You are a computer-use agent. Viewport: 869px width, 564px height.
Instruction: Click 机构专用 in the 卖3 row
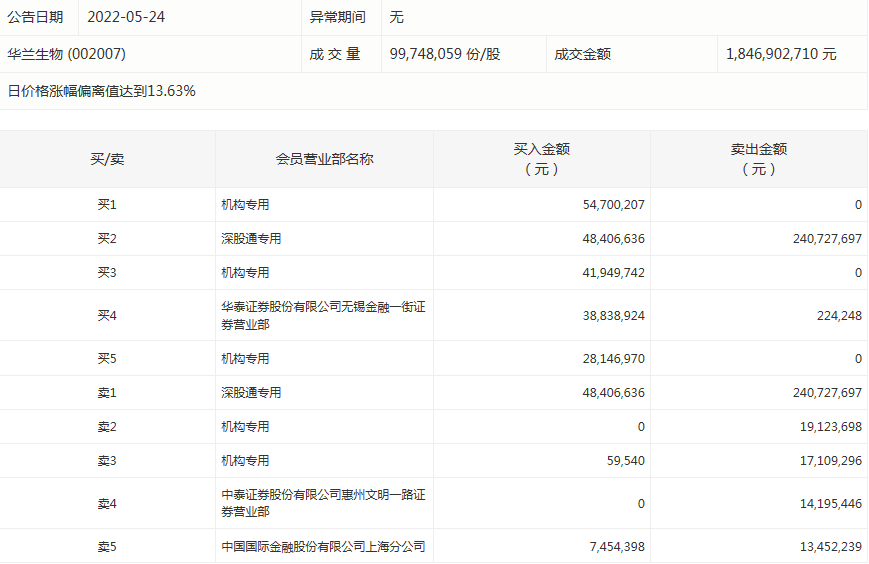tap(245, 461)
